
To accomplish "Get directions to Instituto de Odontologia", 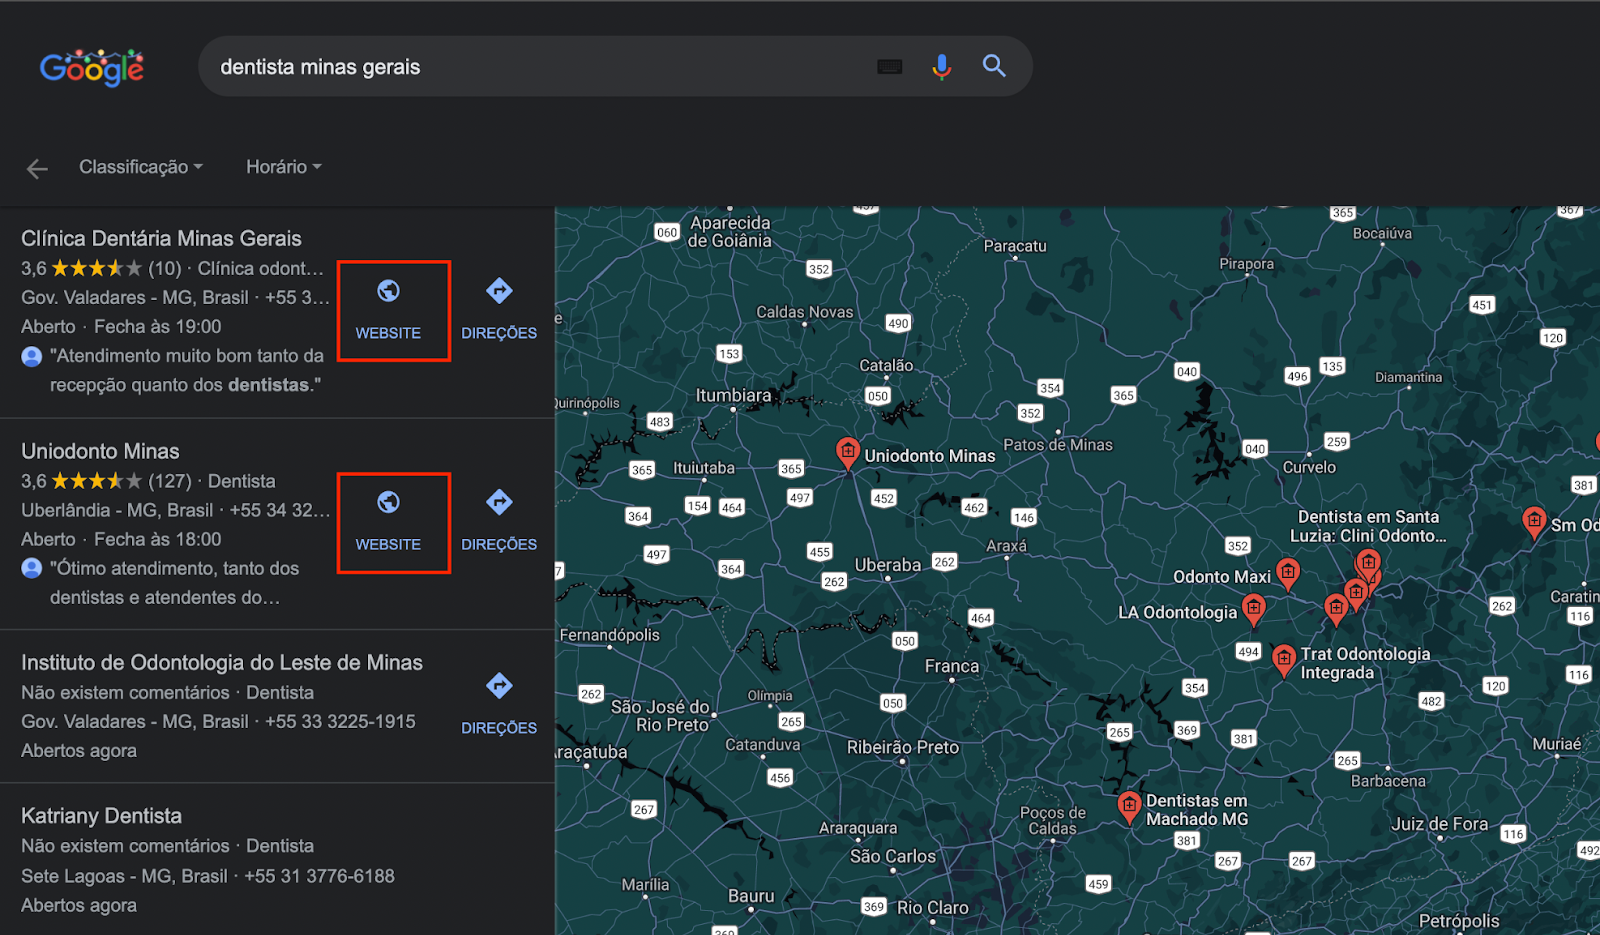I will pyautogui.click(x=499, y=705).
